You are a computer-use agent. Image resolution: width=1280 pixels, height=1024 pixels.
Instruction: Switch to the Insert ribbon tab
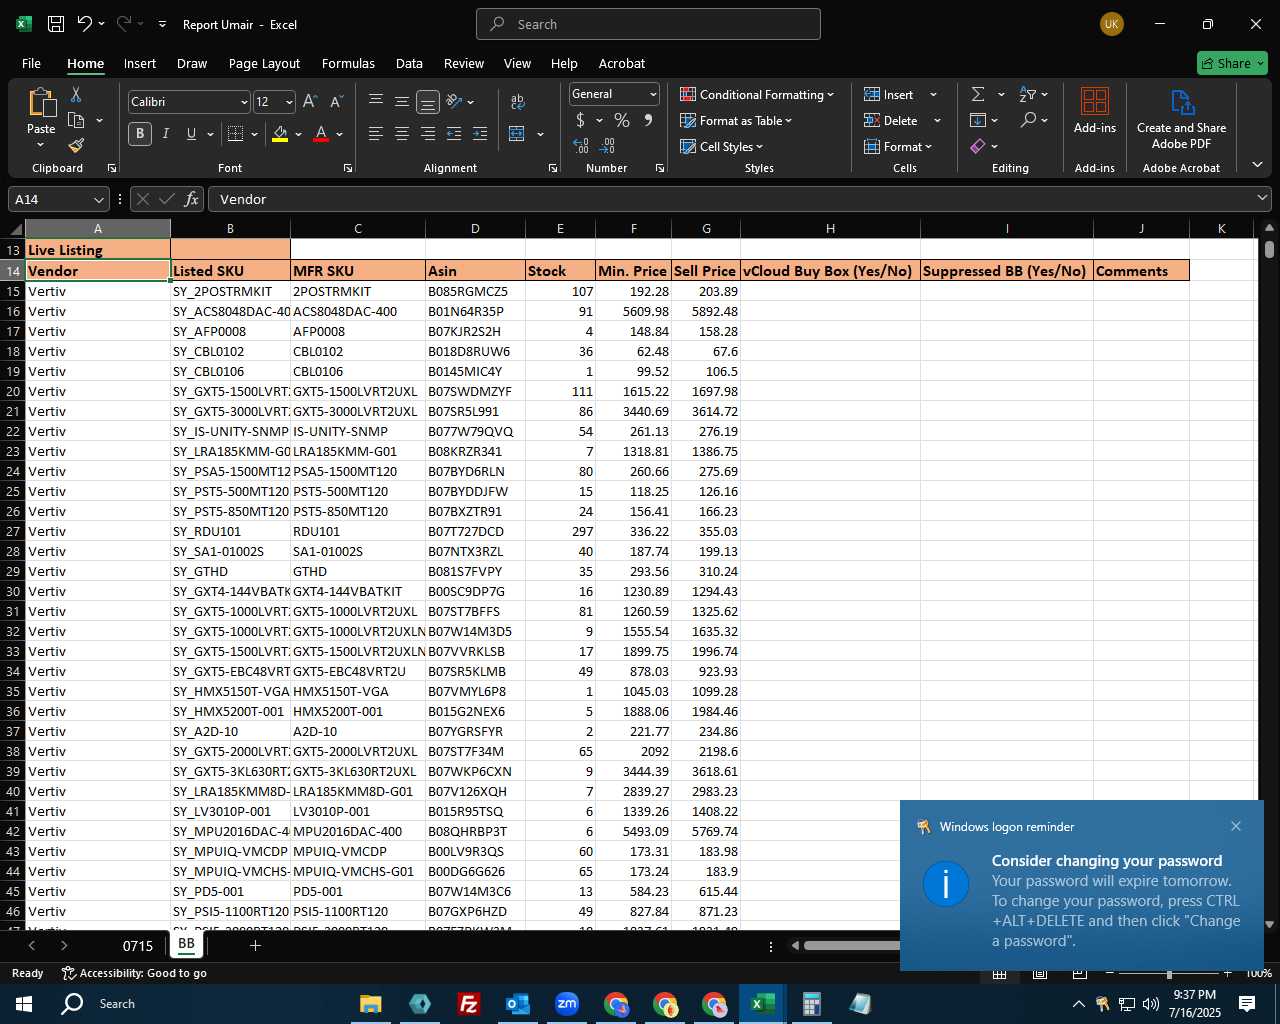(x=140, y=63)
